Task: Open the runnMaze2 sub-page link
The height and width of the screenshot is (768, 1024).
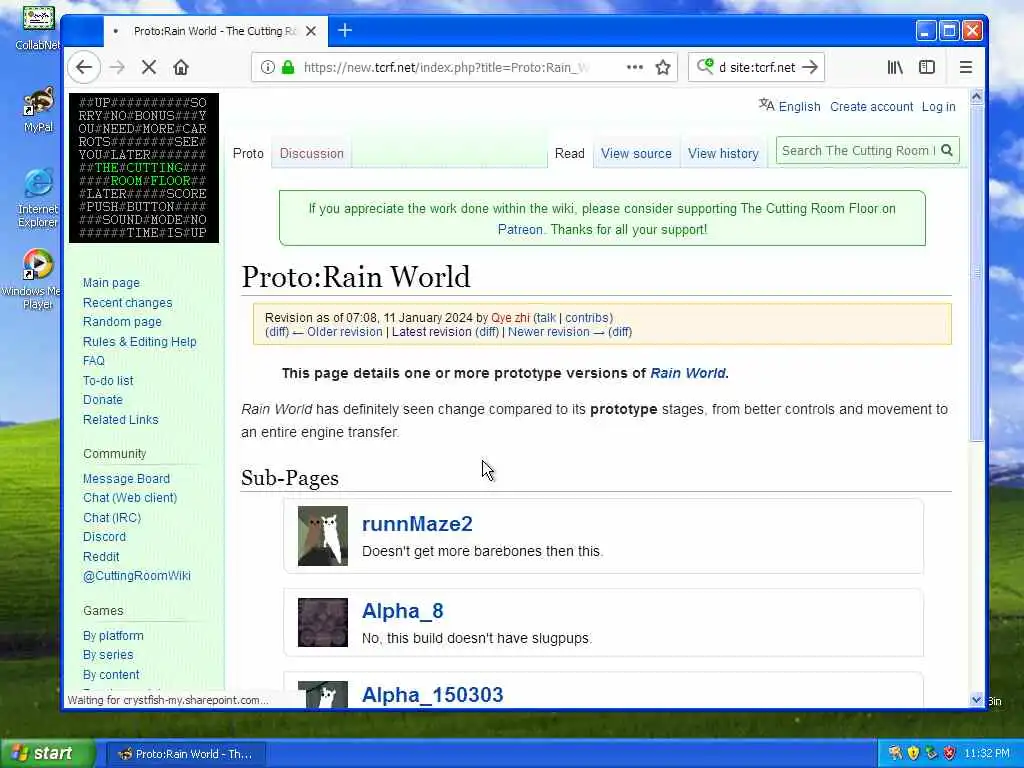Action: (x=417, y=524)
